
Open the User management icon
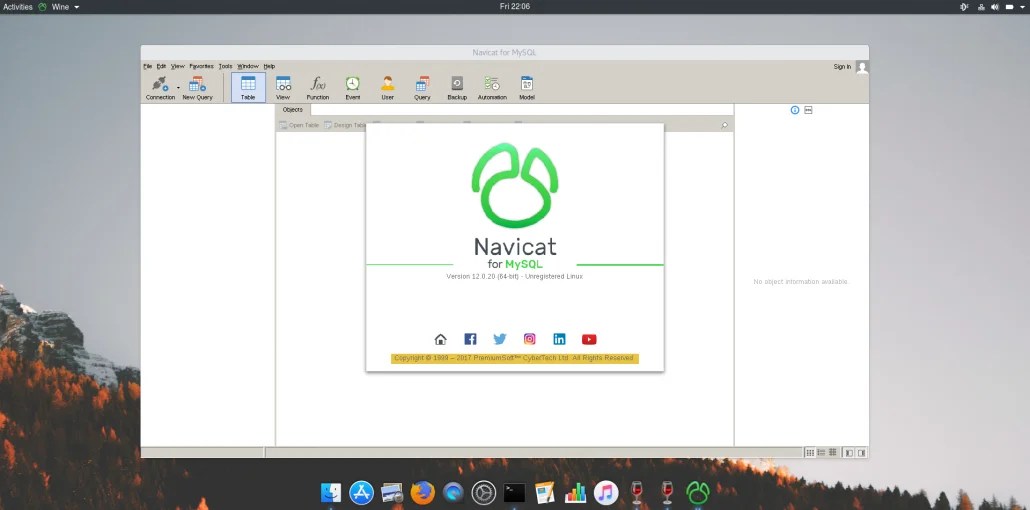click(388, 87)
